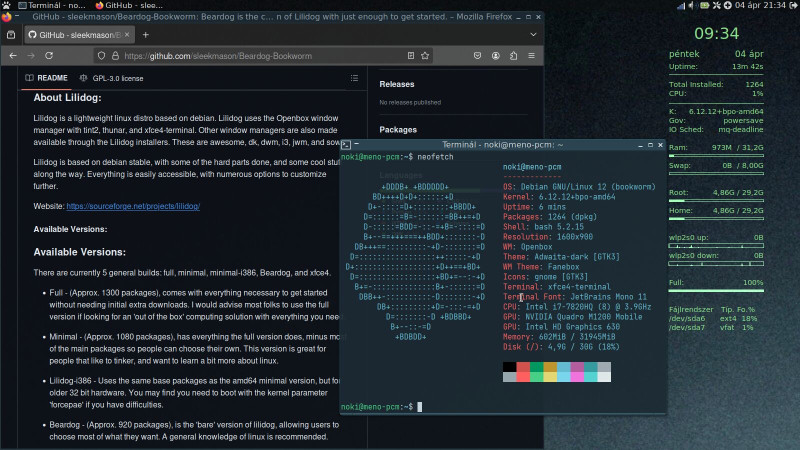Click the logout arrow in the panel
Image resolution: width=800 pixels, height=450 pixels.
pos(793,5)
